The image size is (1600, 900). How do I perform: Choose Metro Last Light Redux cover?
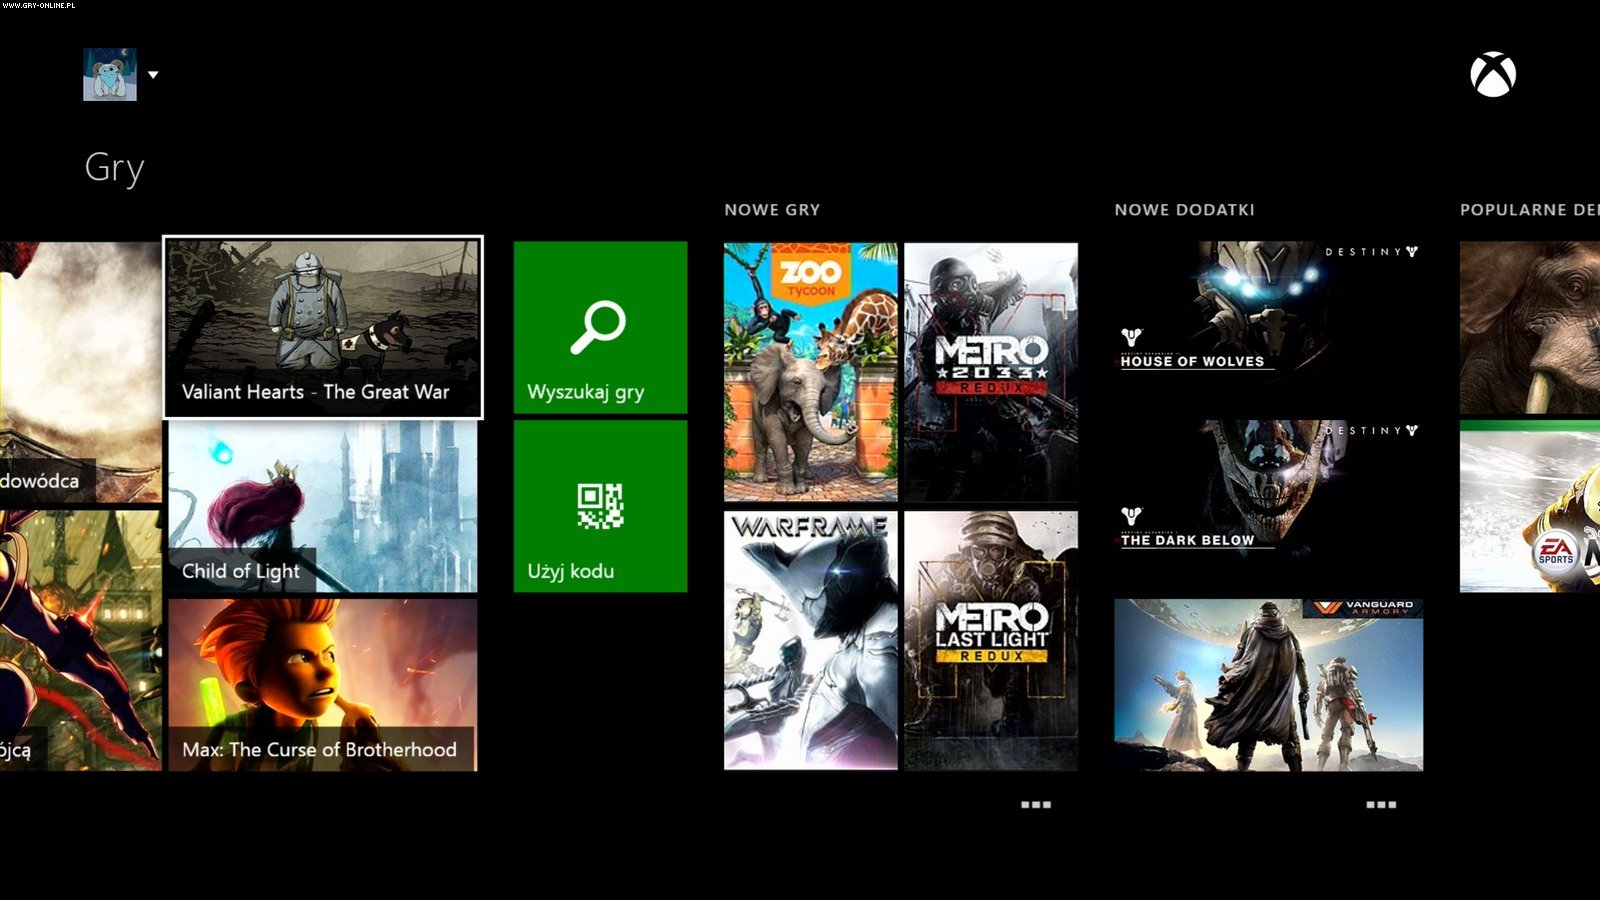point(991,640)
